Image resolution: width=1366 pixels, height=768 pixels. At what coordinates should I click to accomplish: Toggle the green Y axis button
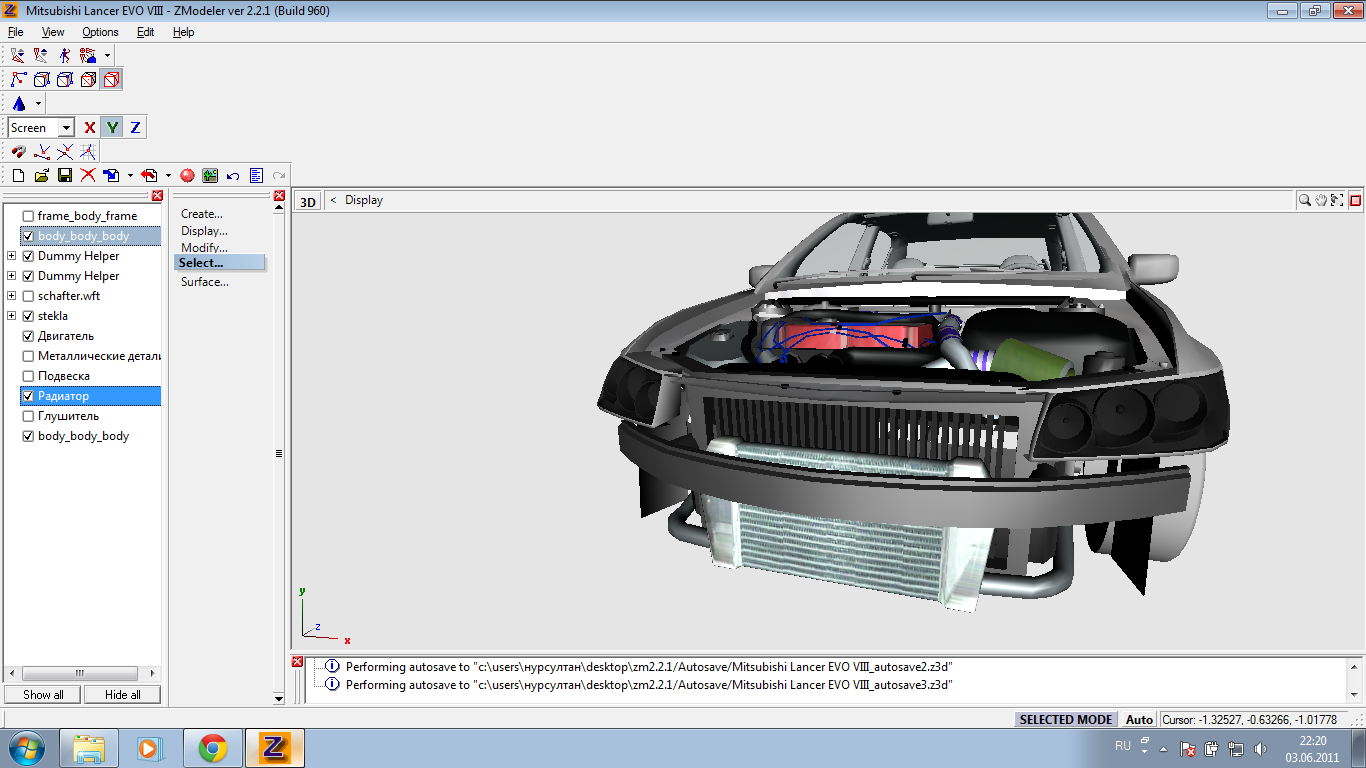coord(113,127)
